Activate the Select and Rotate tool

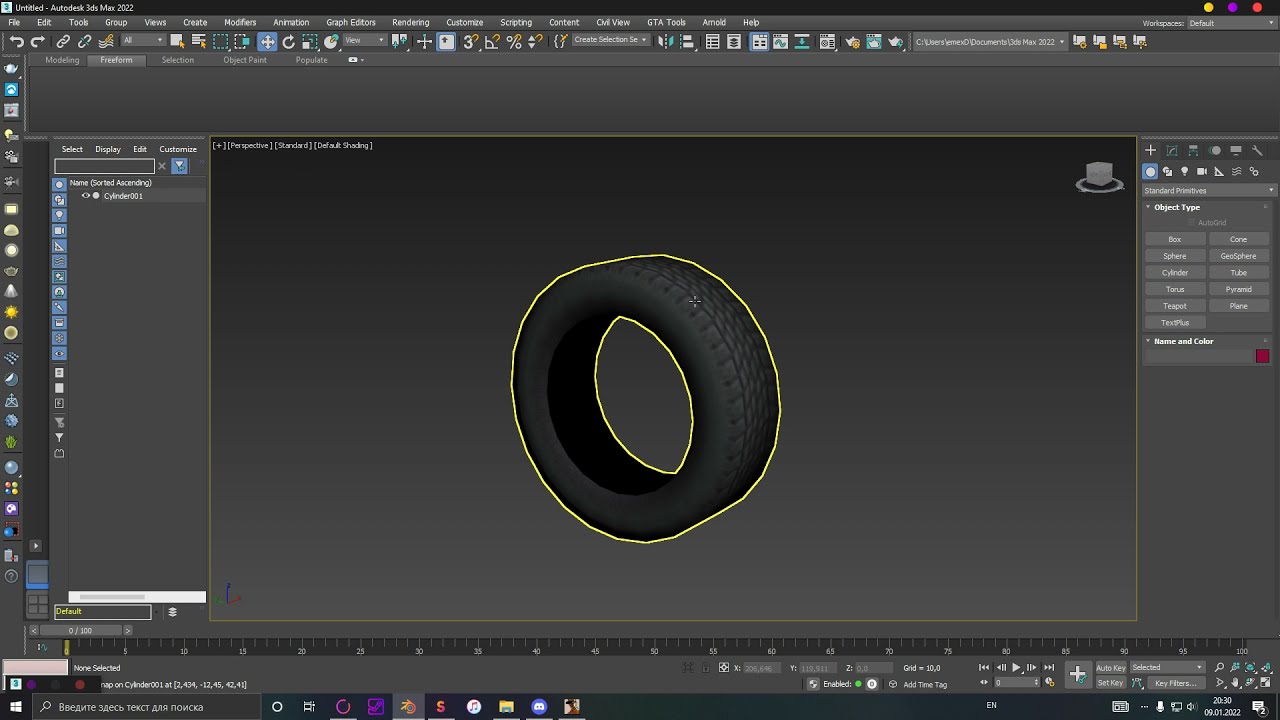pos(289,41)
